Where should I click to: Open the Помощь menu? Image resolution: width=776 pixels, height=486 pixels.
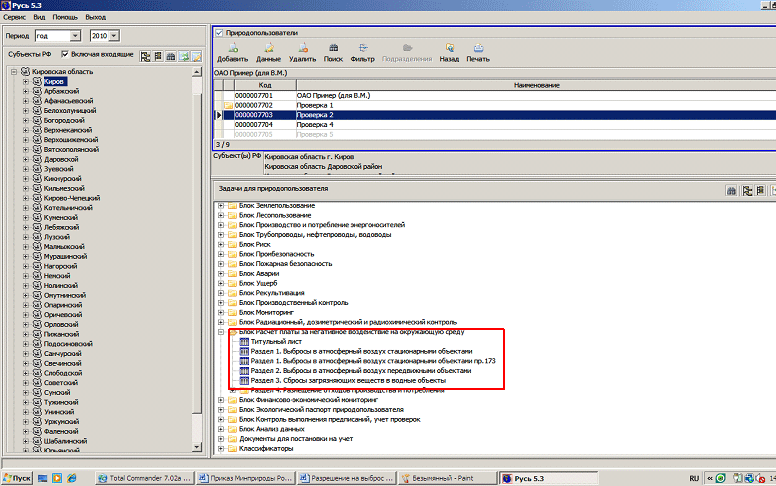(x=66, y=18)
